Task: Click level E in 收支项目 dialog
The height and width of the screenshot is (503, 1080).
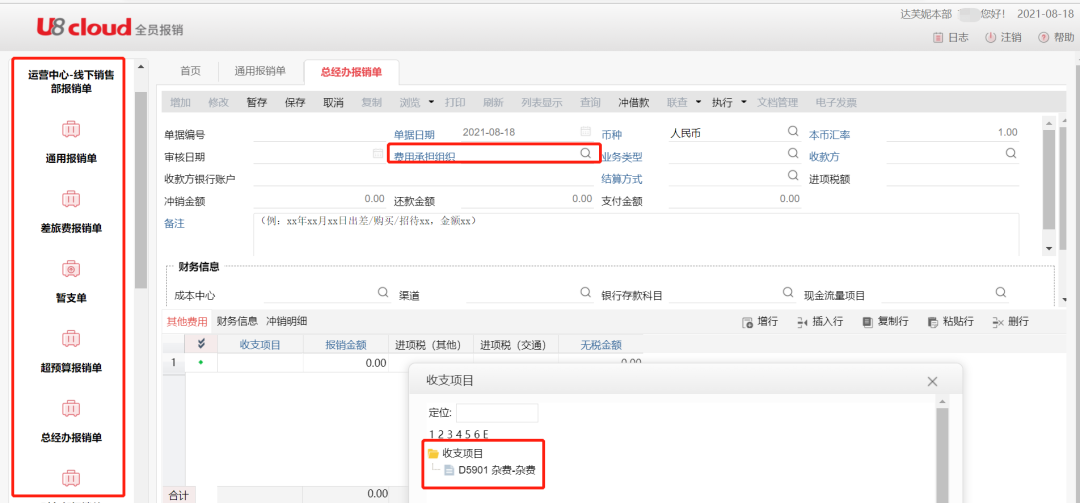Action: [486, 435]
